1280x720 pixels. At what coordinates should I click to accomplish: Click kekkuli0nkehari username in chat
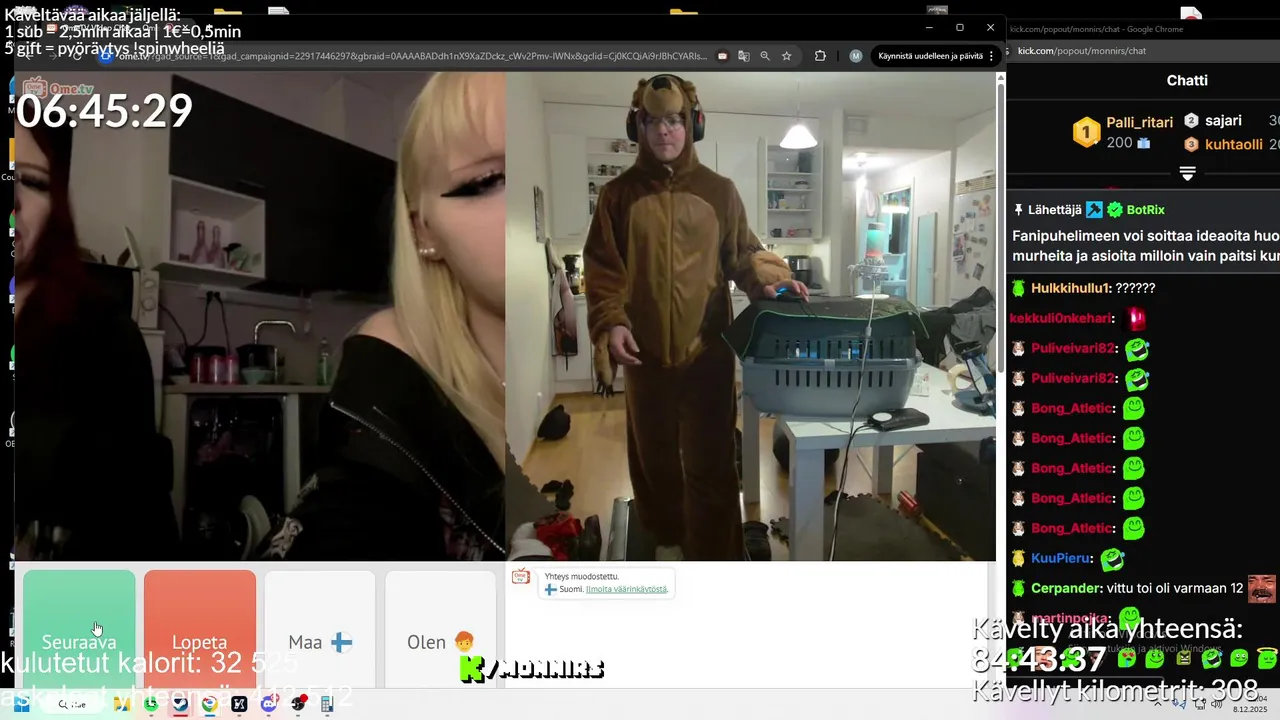point(1061,318)
